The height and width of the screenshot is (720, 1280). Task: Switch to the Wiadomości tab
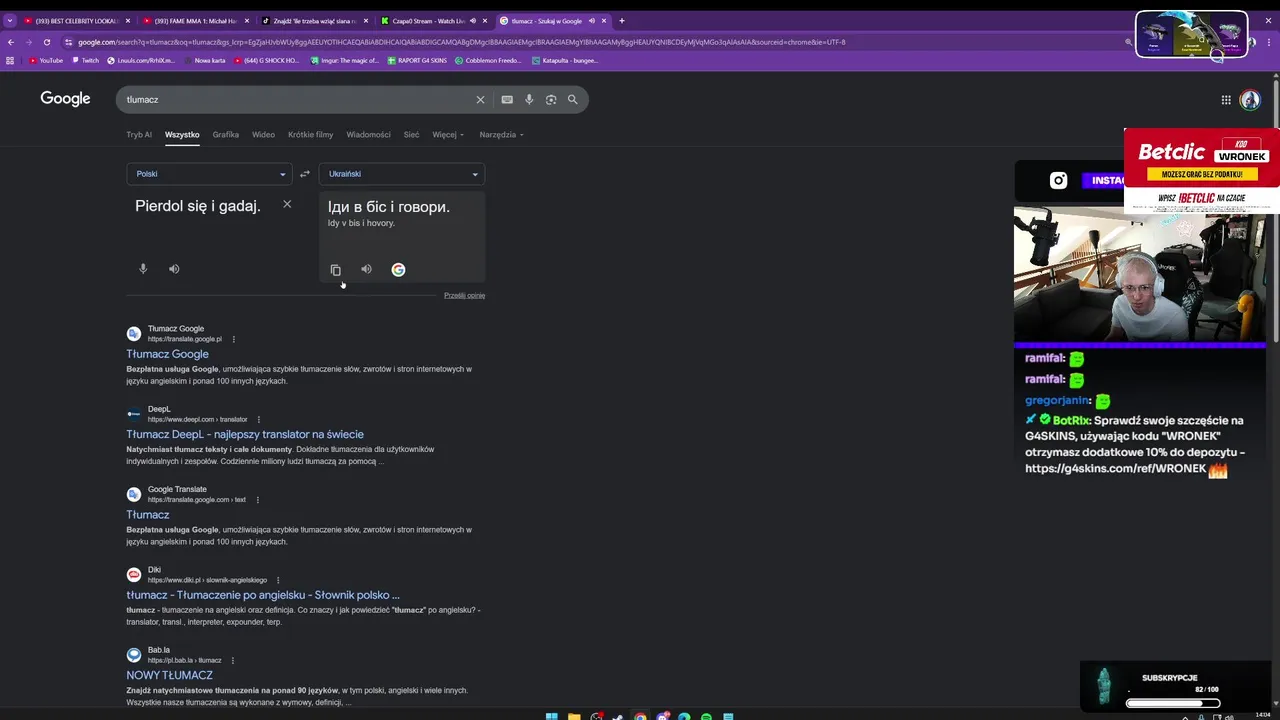(368, 135)
